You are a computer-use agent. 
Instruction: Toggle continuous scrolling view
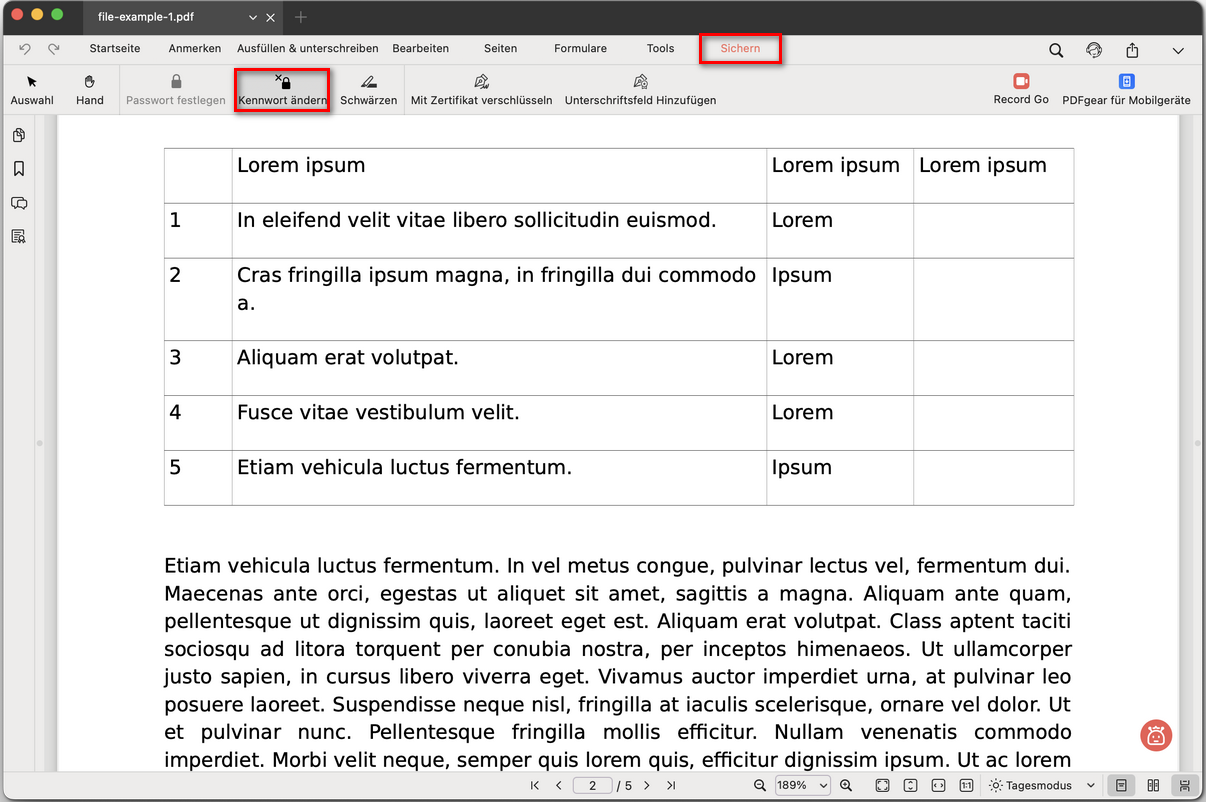(1185, 786)
